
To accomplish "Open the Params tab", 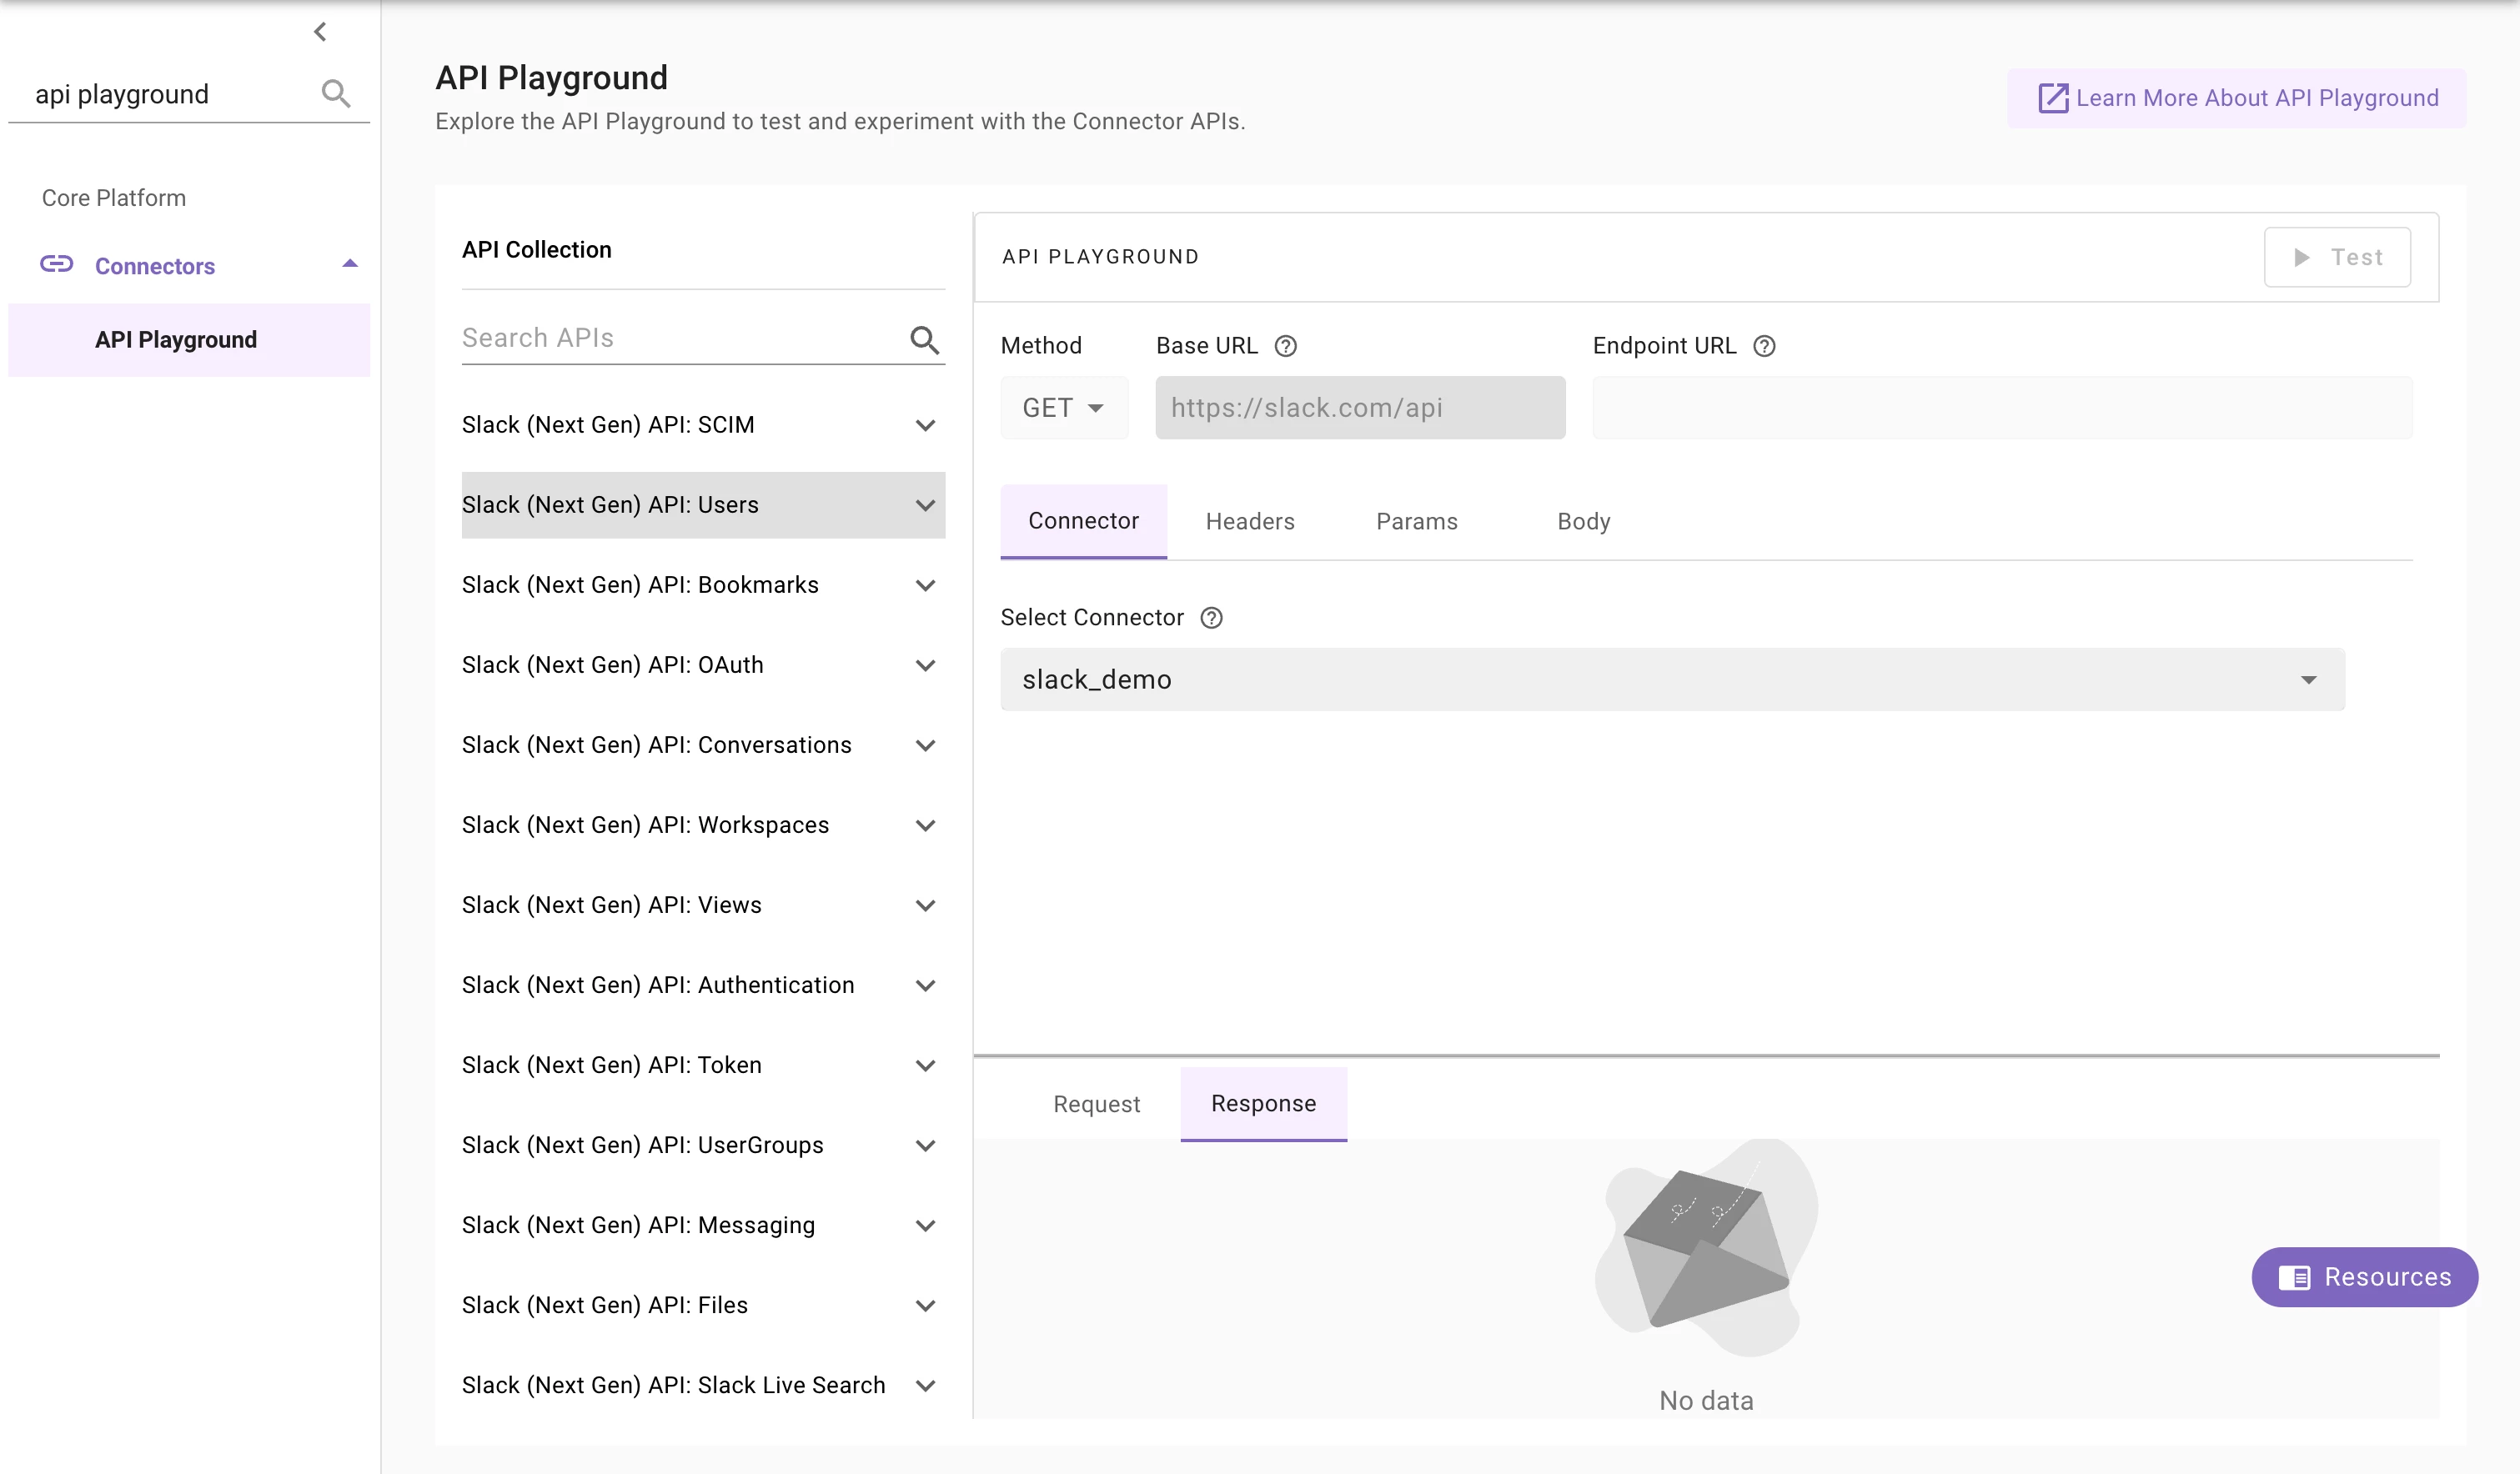I will [1416, 522].
